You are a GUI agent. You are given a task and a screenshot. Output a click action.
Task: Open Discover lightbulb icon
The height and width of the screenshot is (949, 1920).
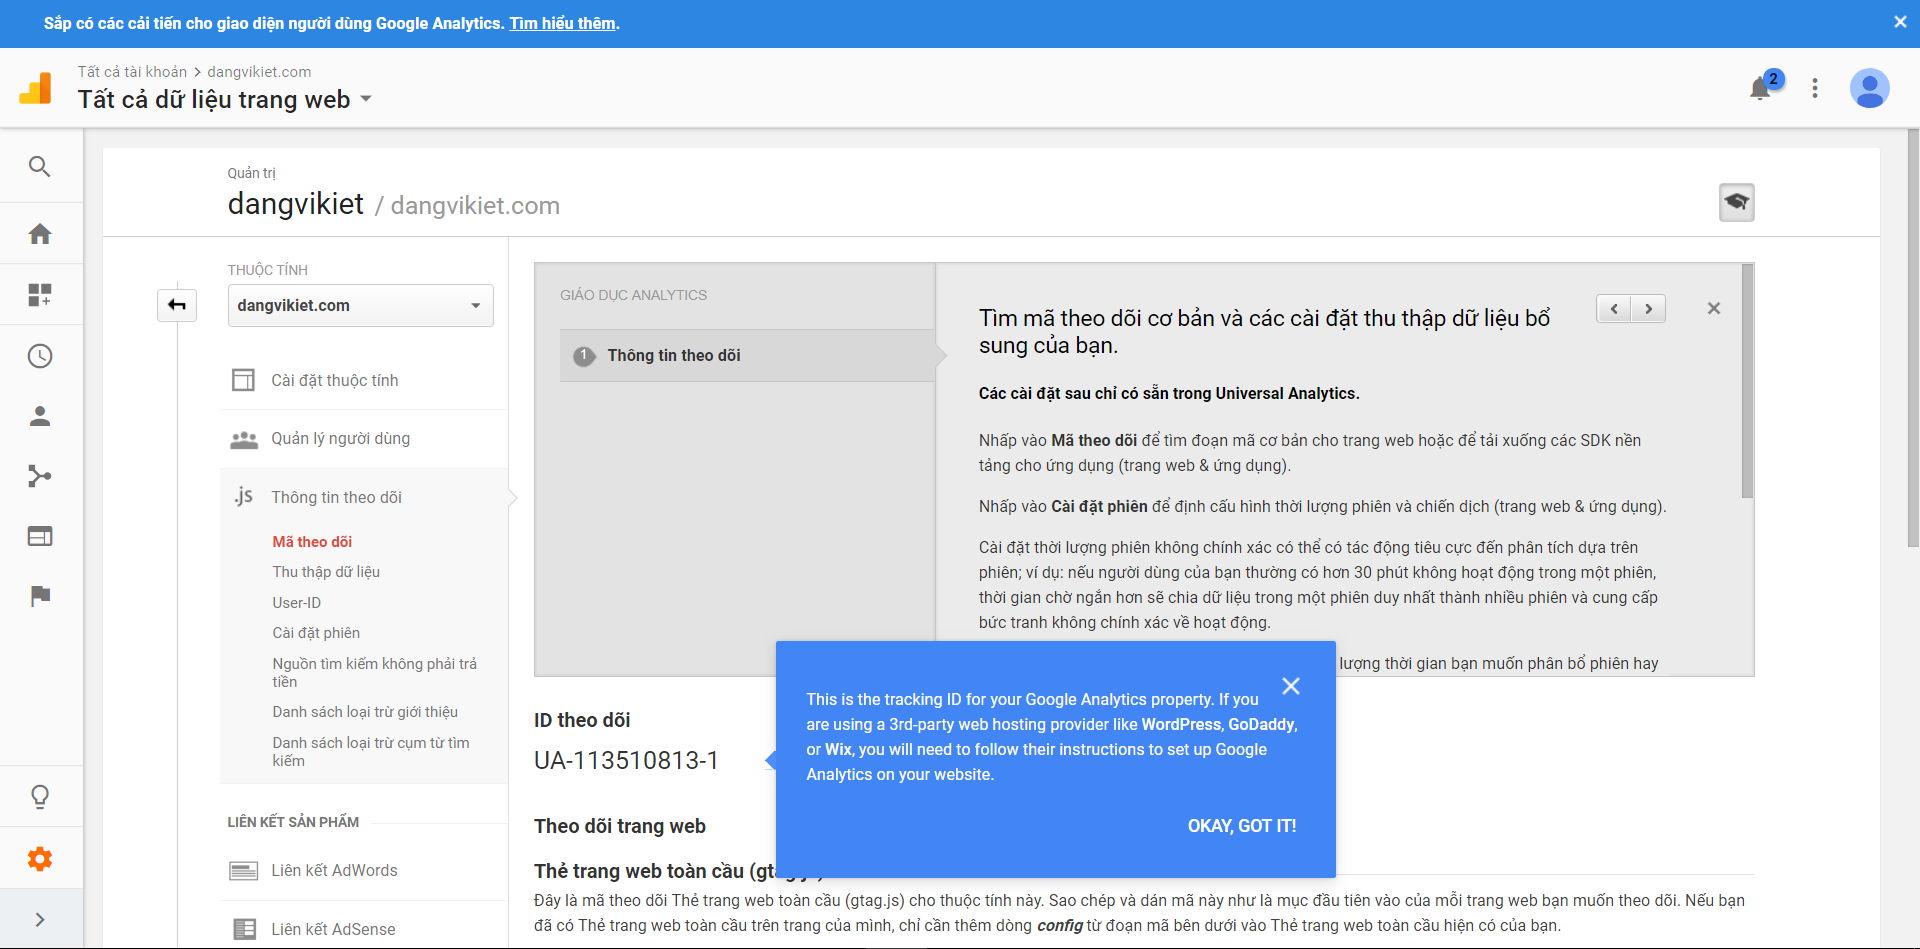(x=40, y=797)
